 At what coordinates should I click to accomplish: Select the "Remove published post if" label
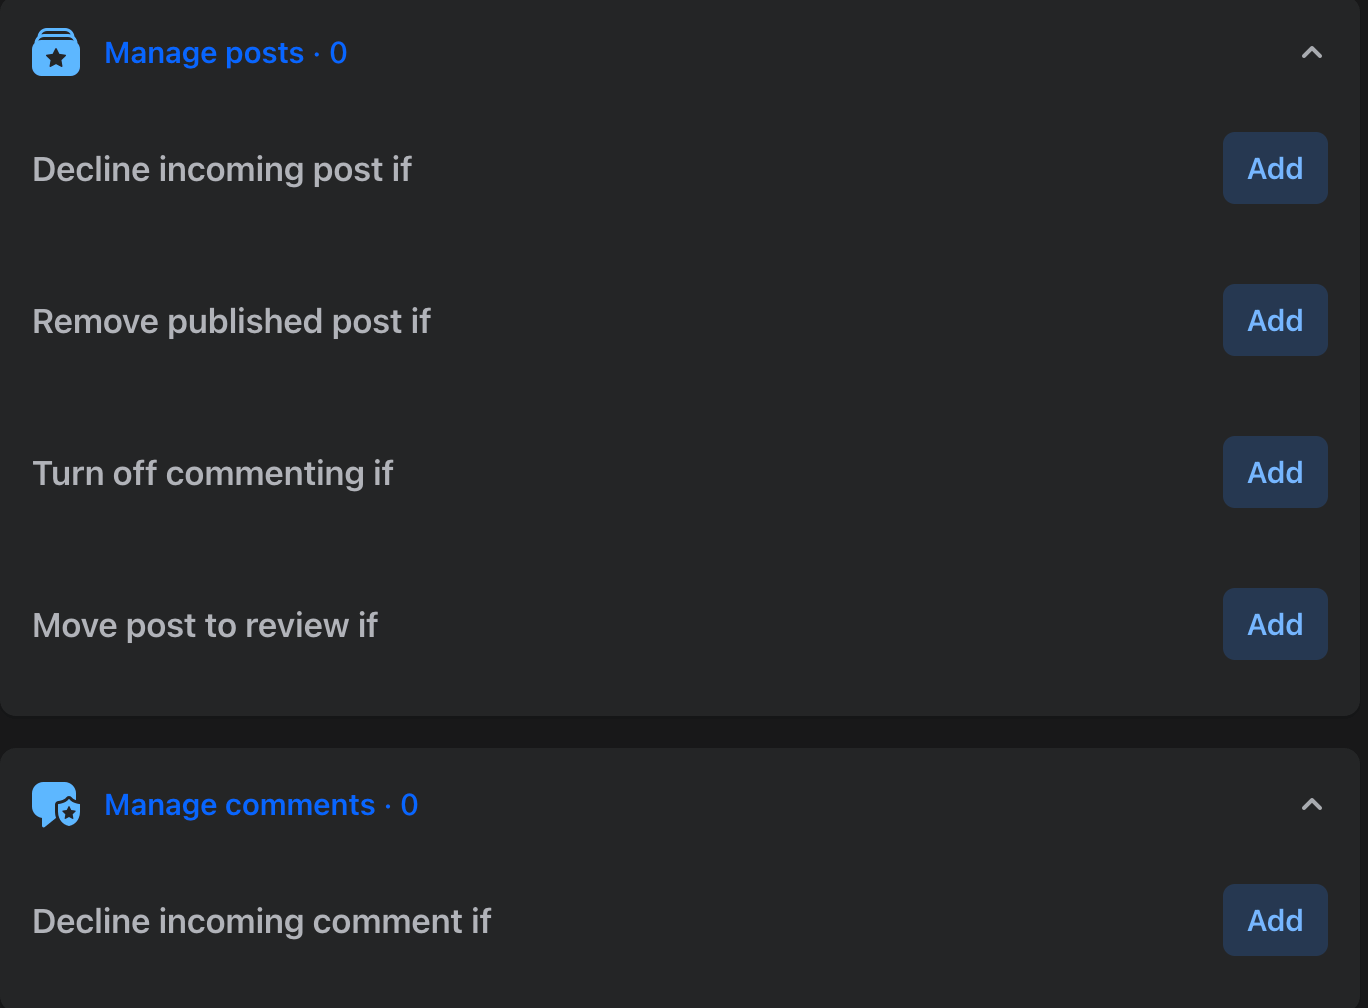coord(231,321)
